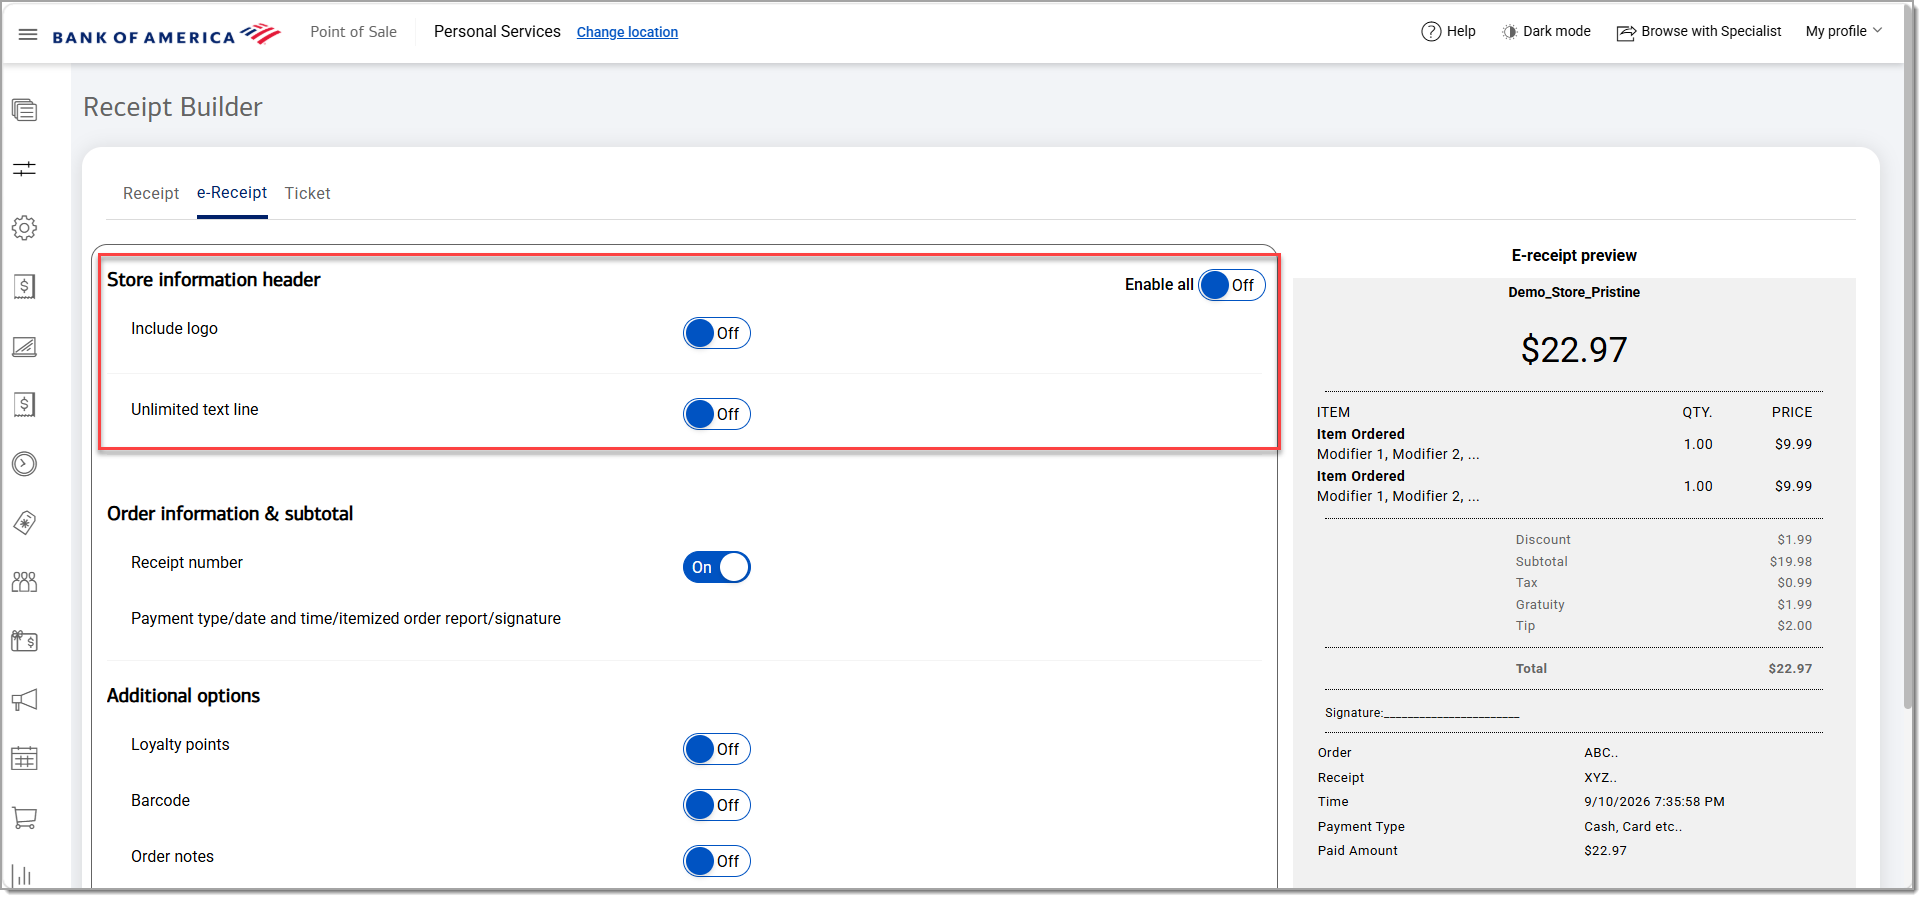Click Demo_Store_Pristine store name in preview

coord(1574,292)
